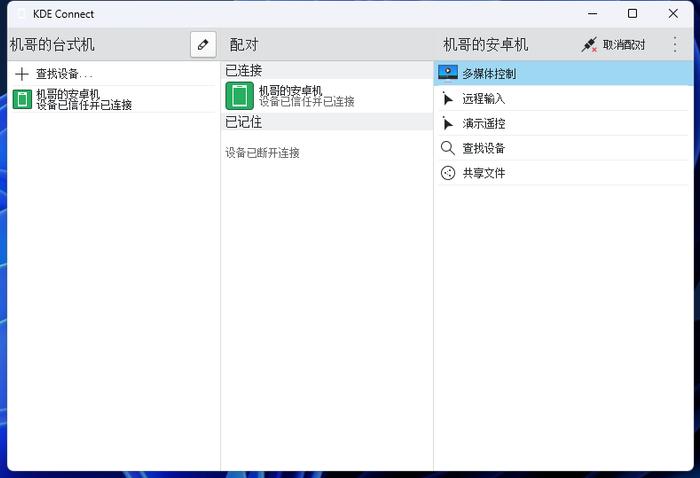Click the KDE Connect app icon in title bar
This screenshot has width=700, height=478.
pyautogui.click(x=21, y=14)
